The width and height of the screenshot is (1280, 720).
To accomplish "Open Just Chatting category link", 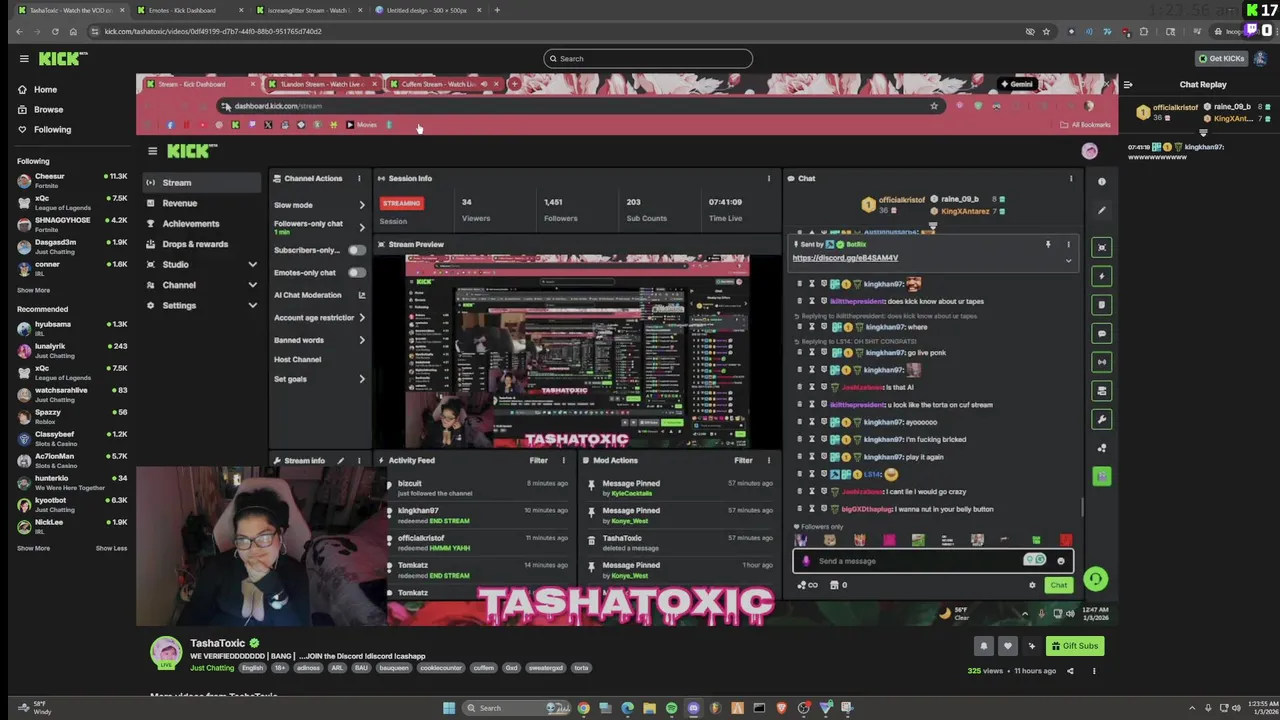I will click(x=212, y=668).
